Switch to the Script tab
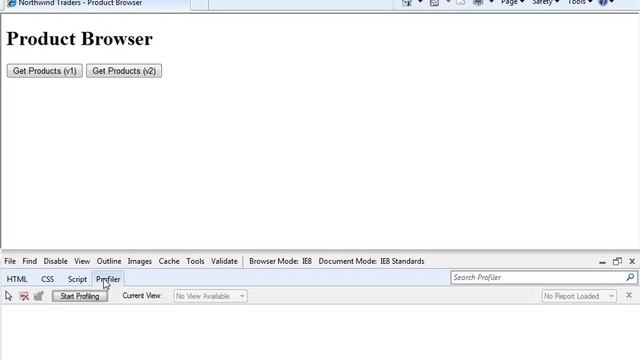 77,279
